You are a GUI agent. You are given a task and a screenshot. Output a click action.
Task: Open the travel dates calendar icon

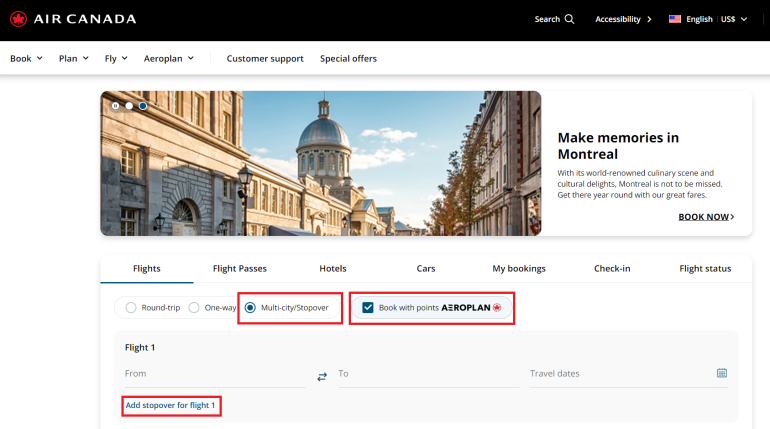pyautogui.click(x=721, y=373)
